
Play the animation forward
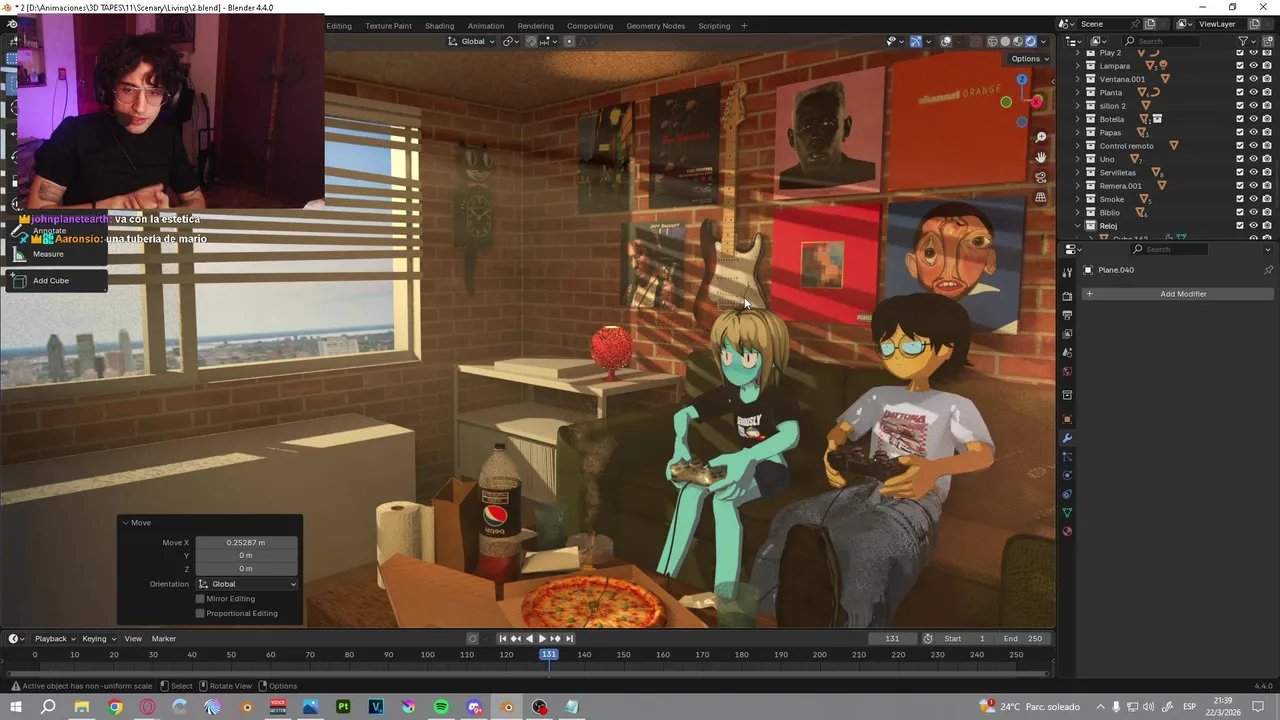coord(542,638)
